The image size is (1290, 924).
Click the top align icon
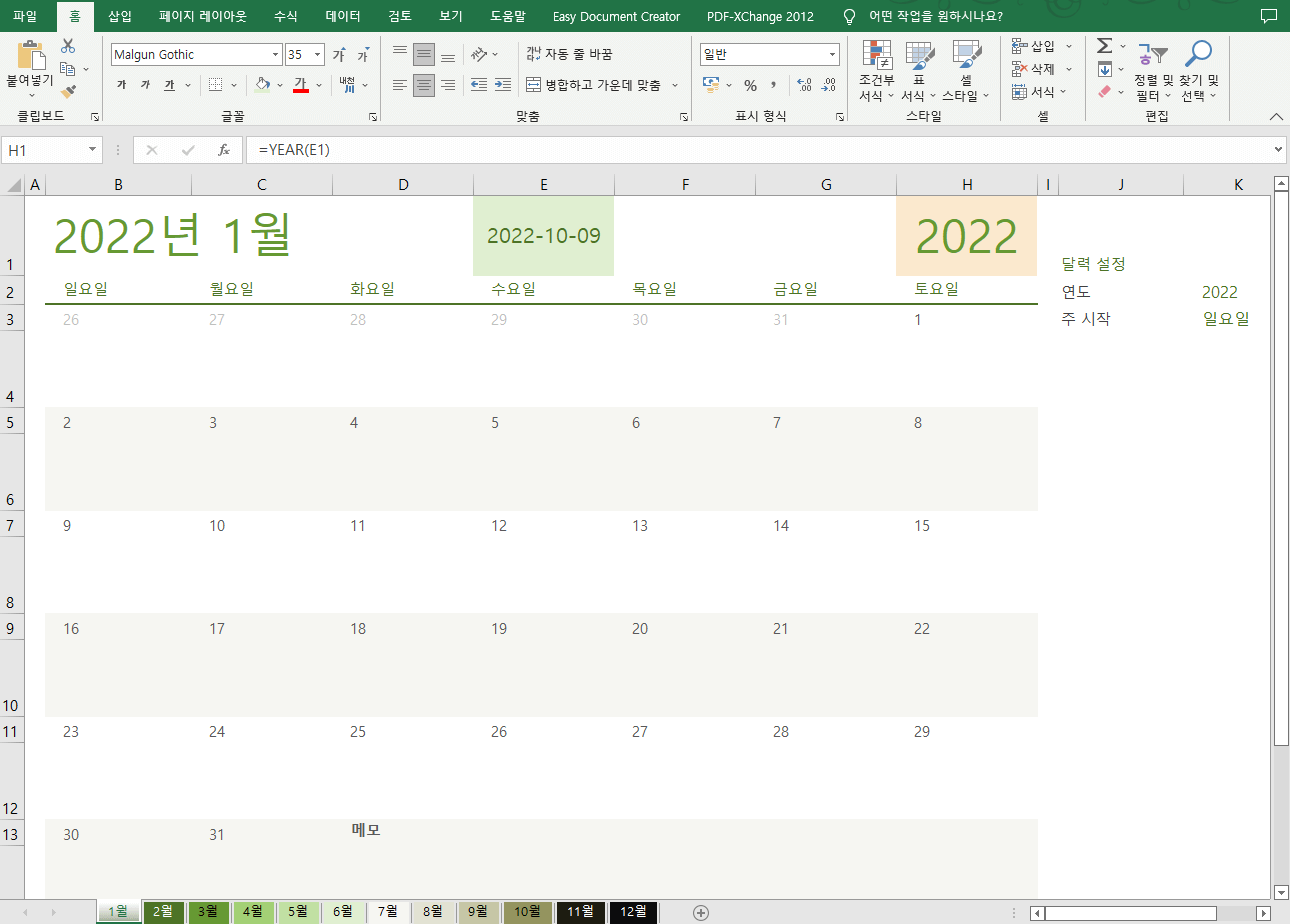(400, 54)
